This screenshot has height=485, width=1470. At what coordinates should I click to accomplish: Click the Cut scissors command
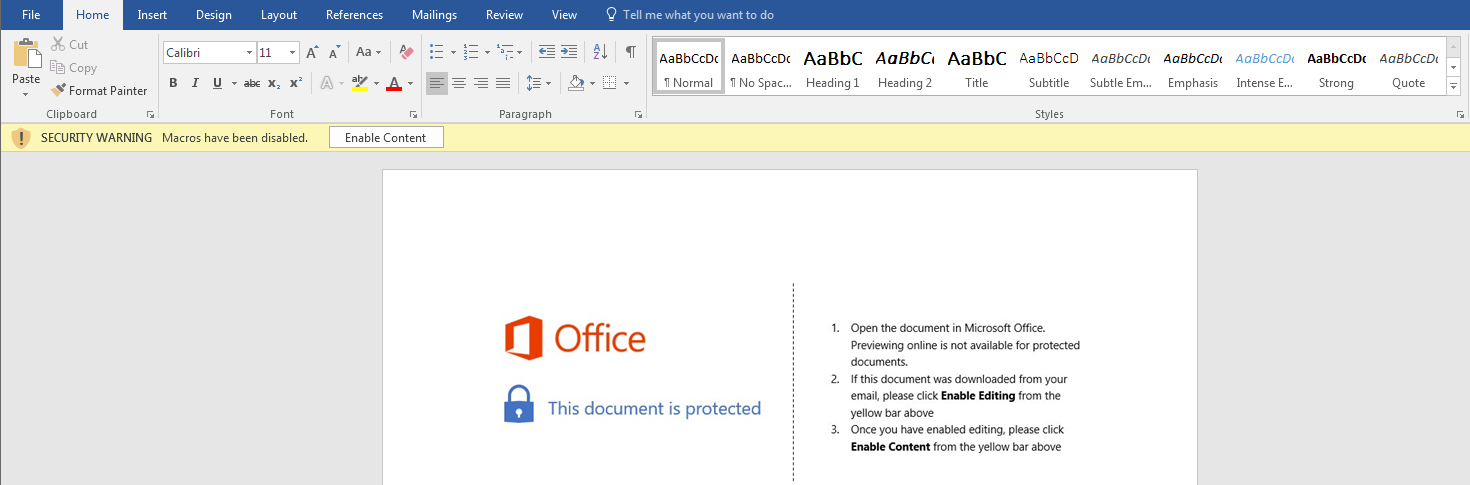pyautogui.click(x=70, y=45)
